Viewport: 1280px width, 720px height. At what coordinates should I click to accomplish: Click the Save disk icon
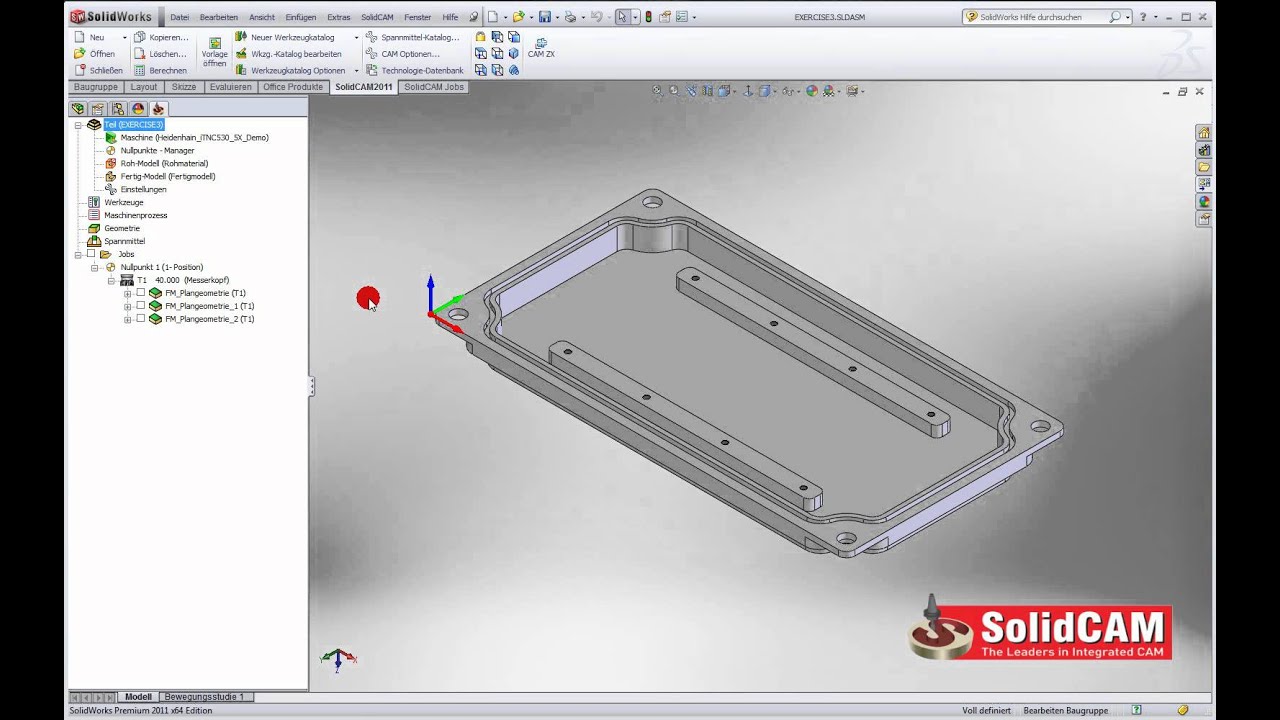pyautogui.click(x=545, y=17)
